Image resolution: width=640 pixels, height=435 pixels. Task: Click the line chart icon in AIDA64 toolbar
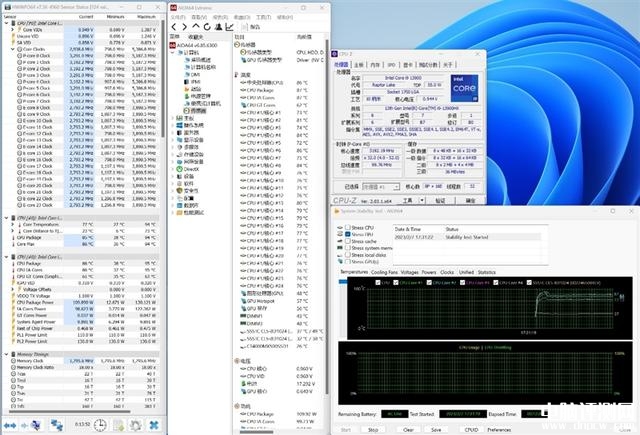(x=229, y=27)
